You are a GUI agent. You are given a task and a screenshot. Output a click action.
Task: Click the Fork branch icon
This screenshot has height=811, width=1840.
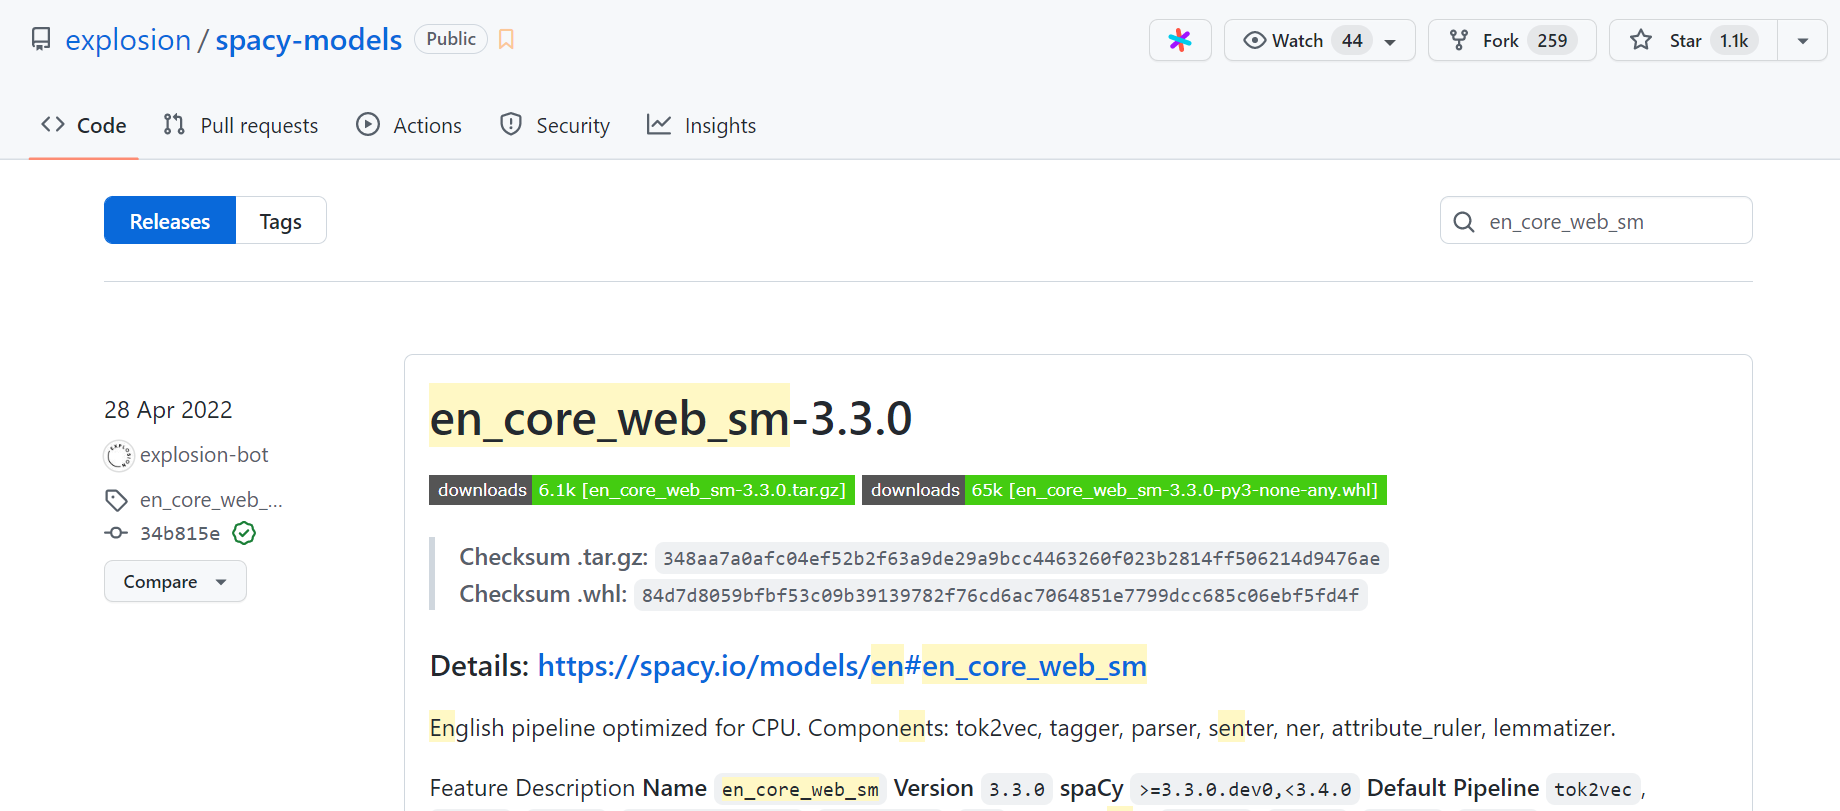[1459, 40]
